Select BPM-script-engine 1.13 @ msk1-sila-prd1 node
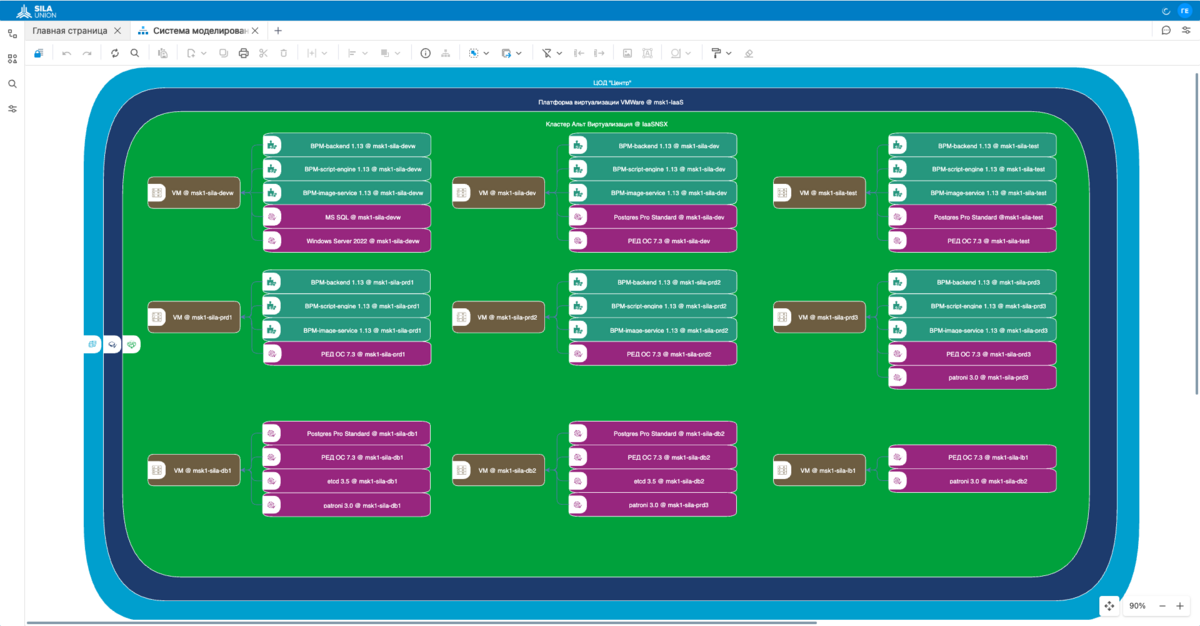This screenshot has width=1200, height=626. click(x=346, y=305)
